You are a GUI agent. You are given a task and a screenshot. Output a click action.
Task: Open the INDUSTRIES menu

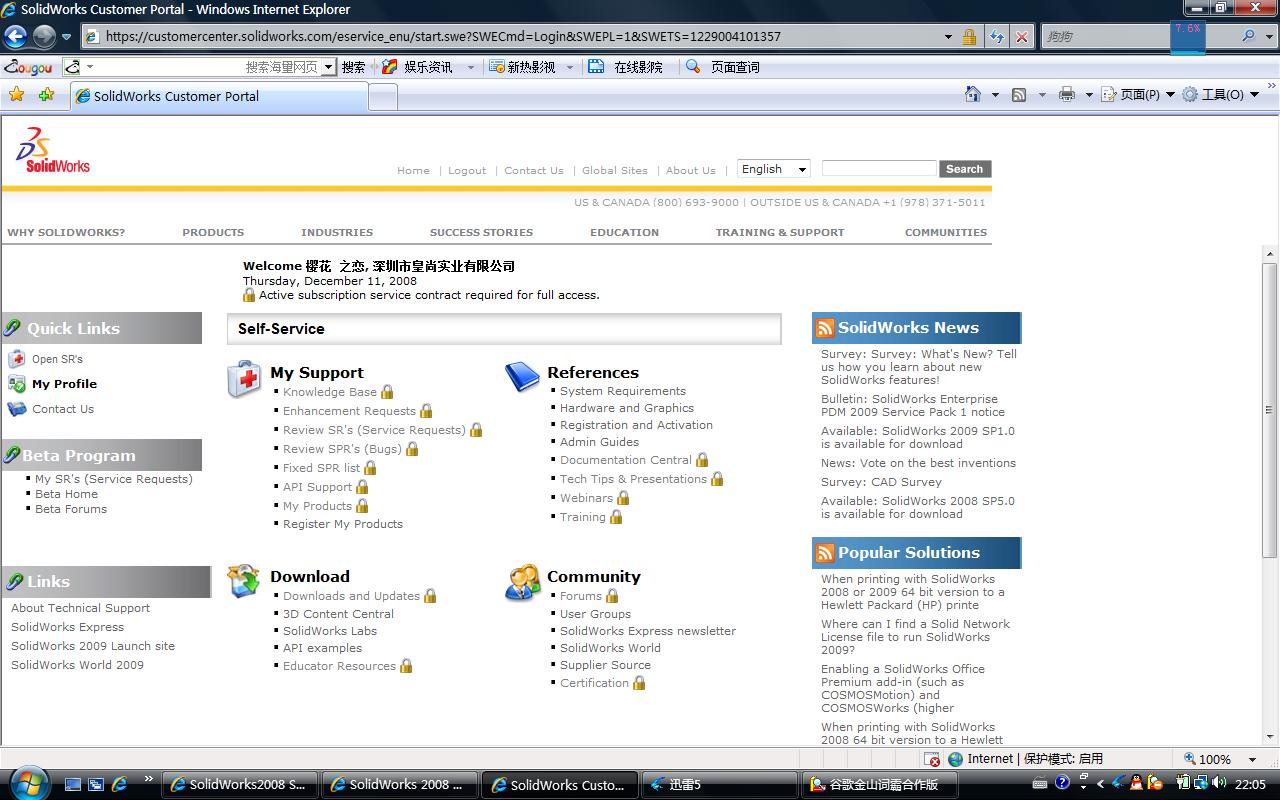point(337,232)
